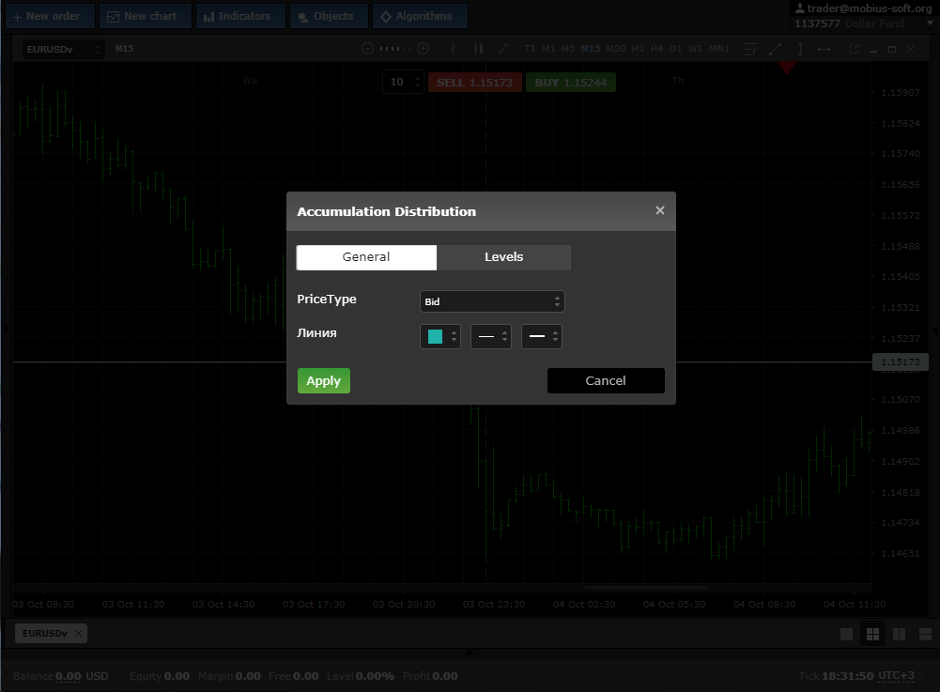This screenshot has height=692, width=940.
Task: Select four-chart grid layout icon
Action: [873, 634]
